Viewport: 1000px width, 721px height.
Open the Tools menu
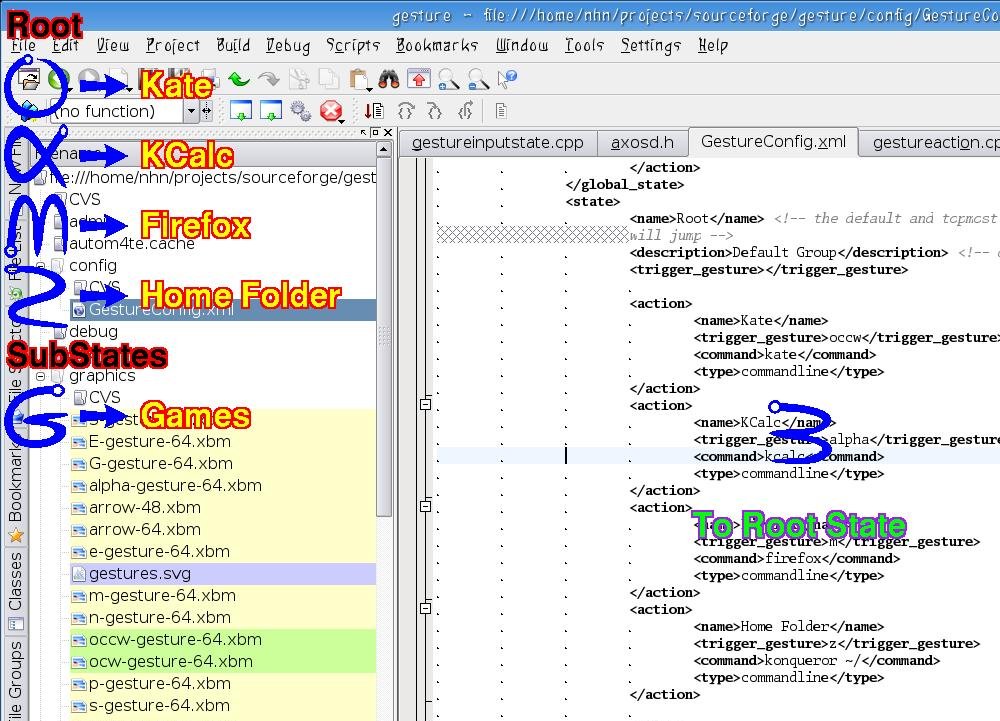(584, 45)
